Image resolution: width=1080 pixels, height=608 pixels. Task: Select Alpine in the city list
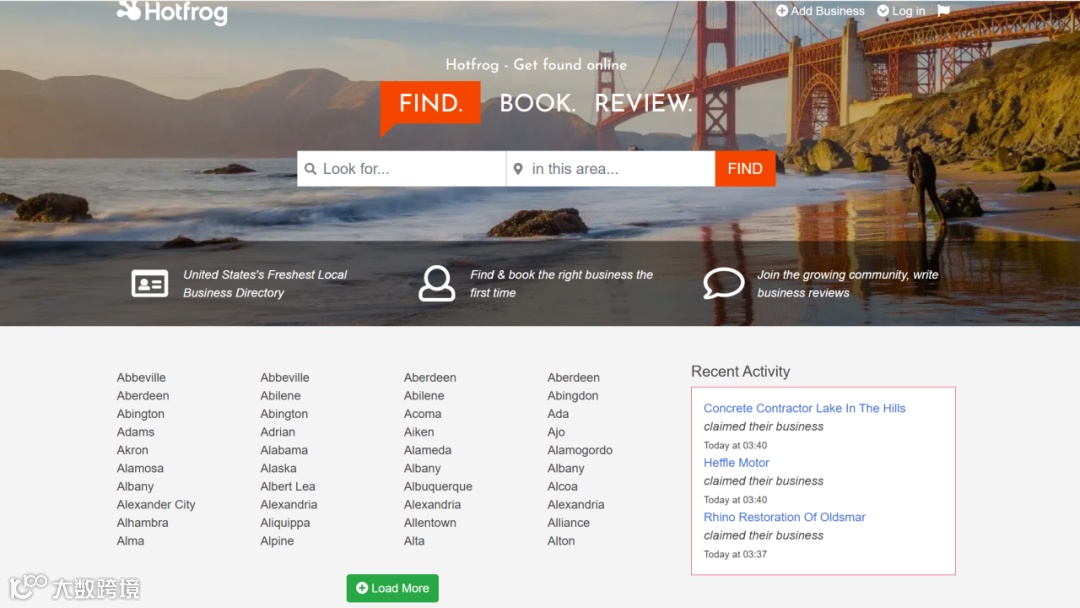pos(277,541)
